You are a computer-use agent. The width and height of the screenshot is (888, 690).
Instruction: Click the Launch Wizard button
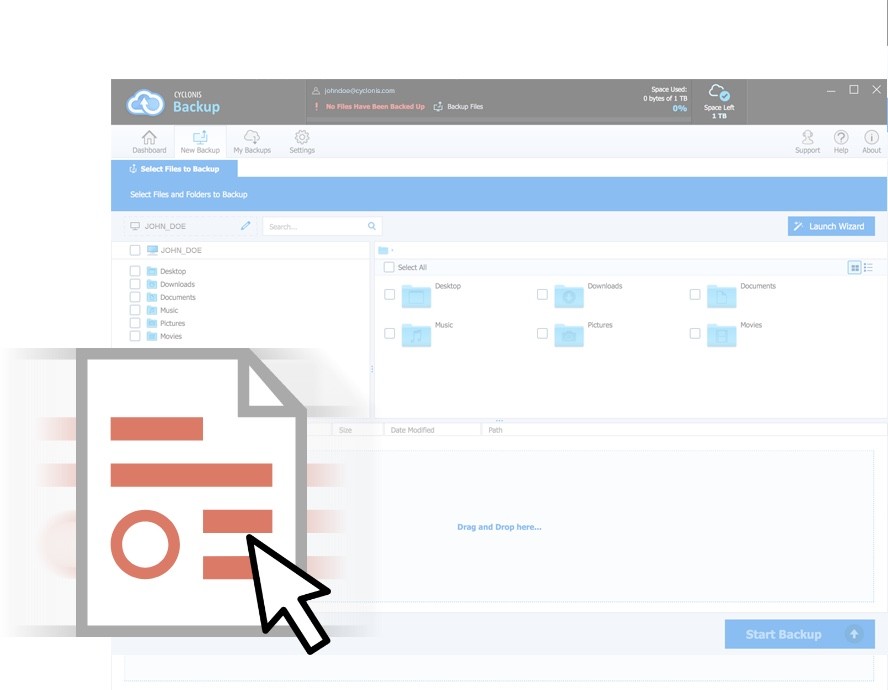[831, 226]
